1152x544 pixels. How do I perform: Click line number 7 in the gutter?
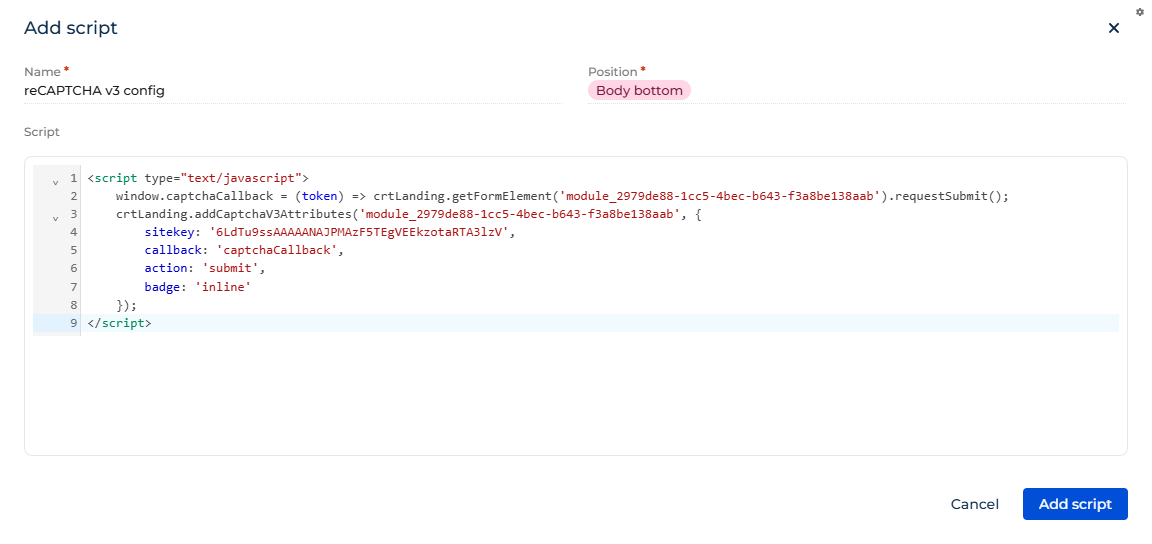[x=73, y=287]
